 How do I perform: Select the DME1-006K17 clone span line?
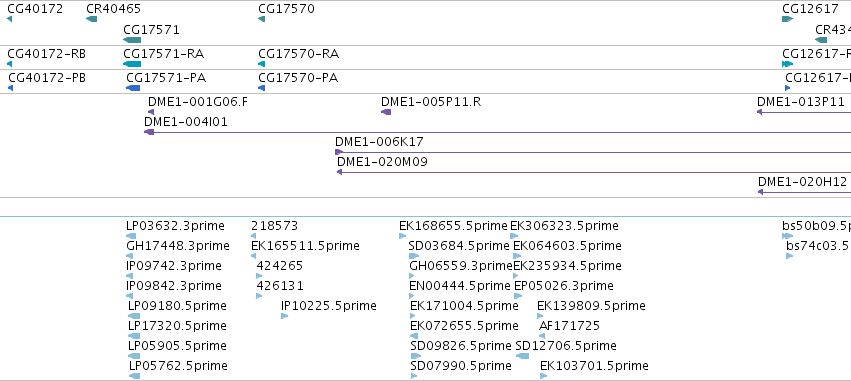593,152
